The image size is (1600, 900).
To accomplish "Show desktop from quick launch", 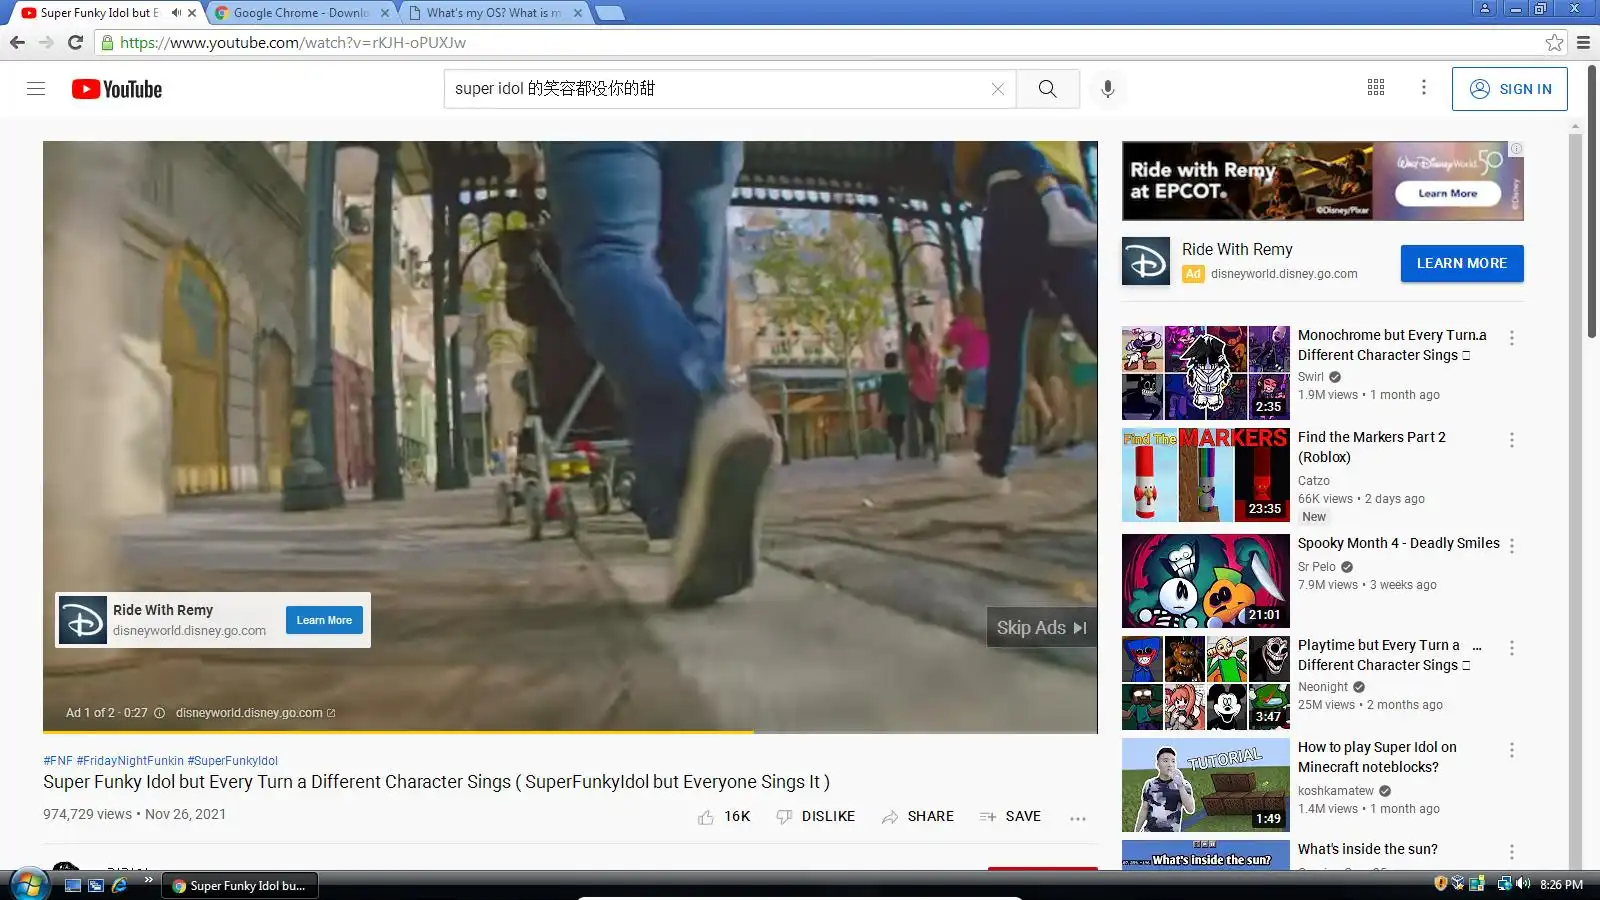I will click(x=73, y=885).
